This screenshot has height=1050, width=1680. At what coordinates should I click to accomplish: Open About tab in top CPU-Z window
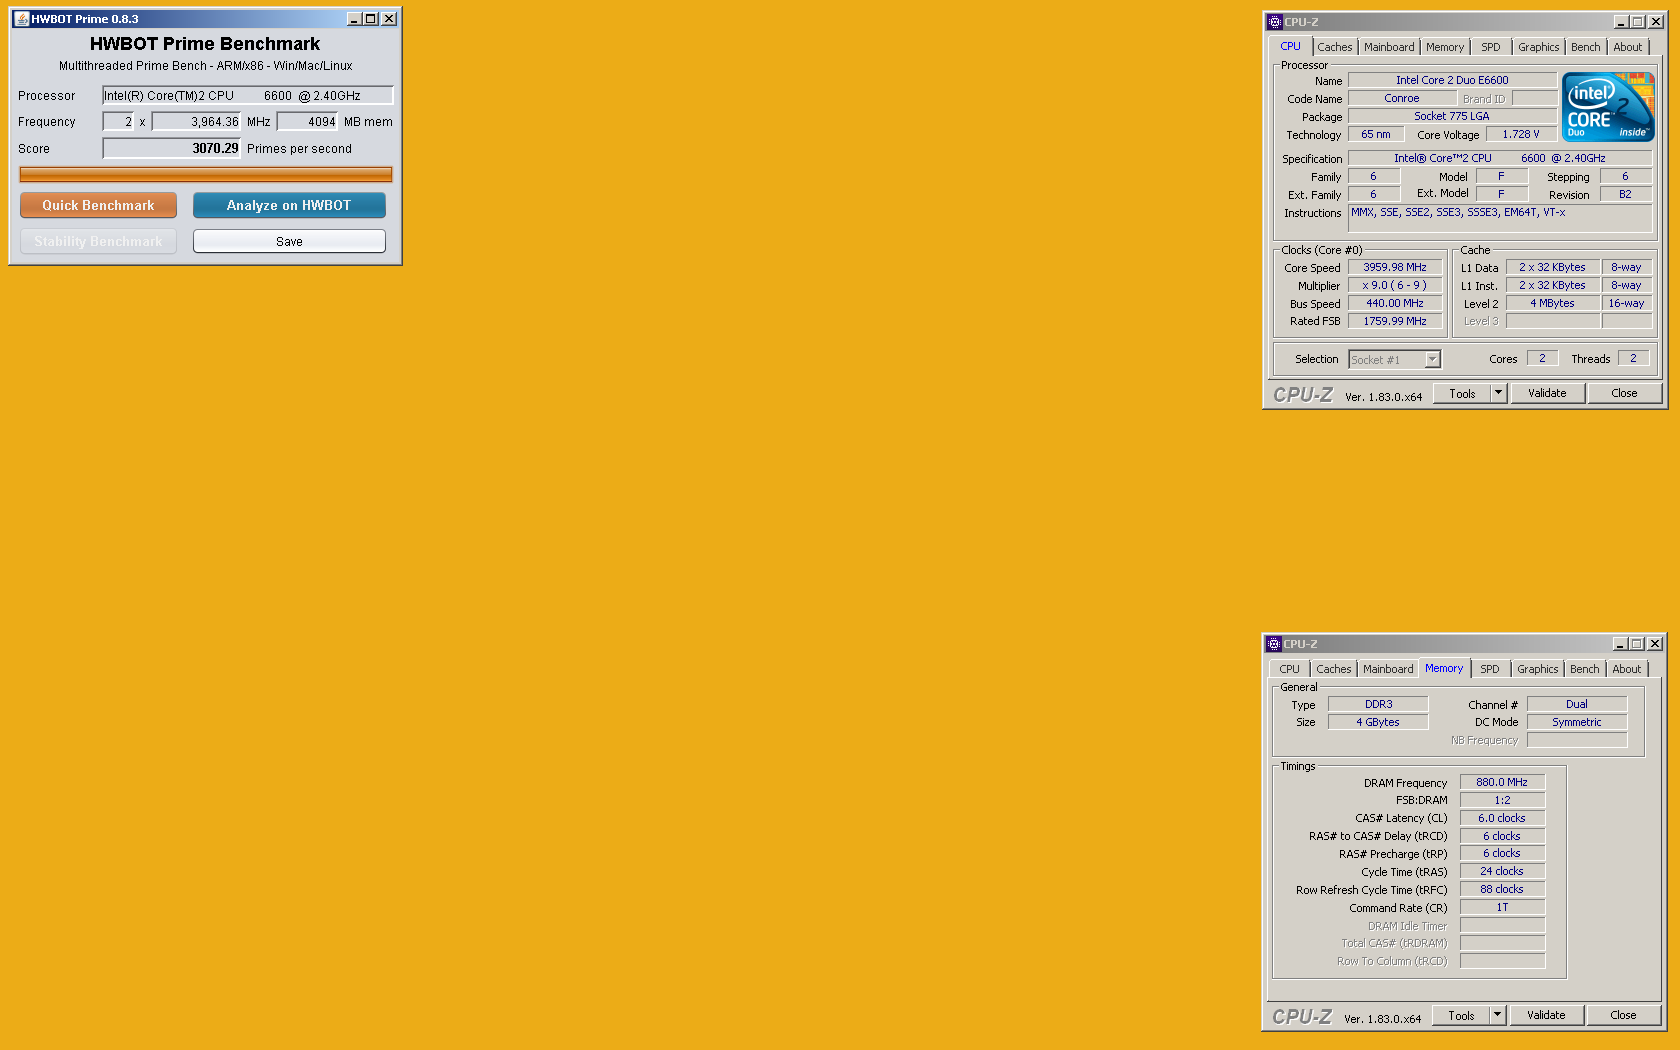point(1628,47)
